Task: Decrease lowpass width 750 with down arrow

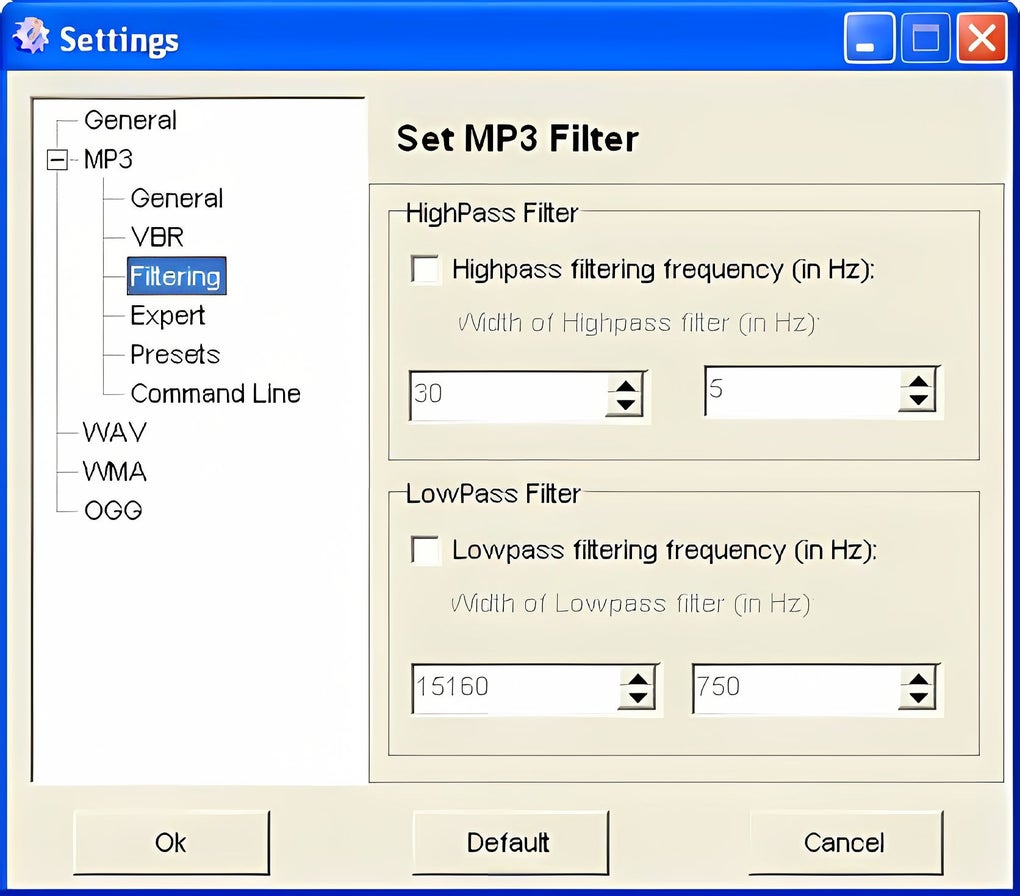Action: point(918,698)
